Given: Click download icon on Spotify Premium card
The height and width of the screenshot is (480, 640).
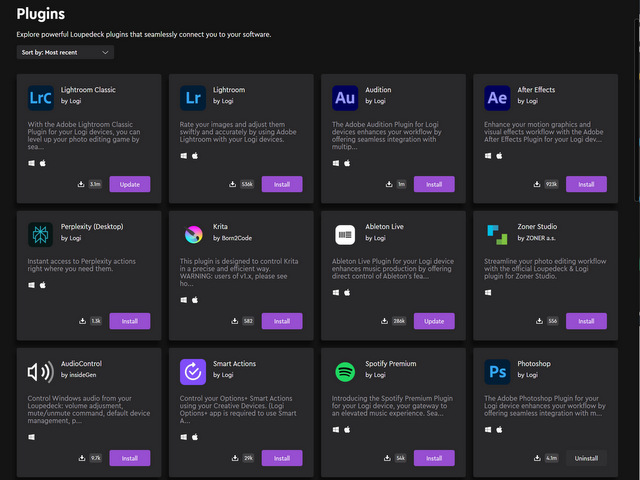Looking at the screenshot, I should pyautogui.click(x=387, y=458).
